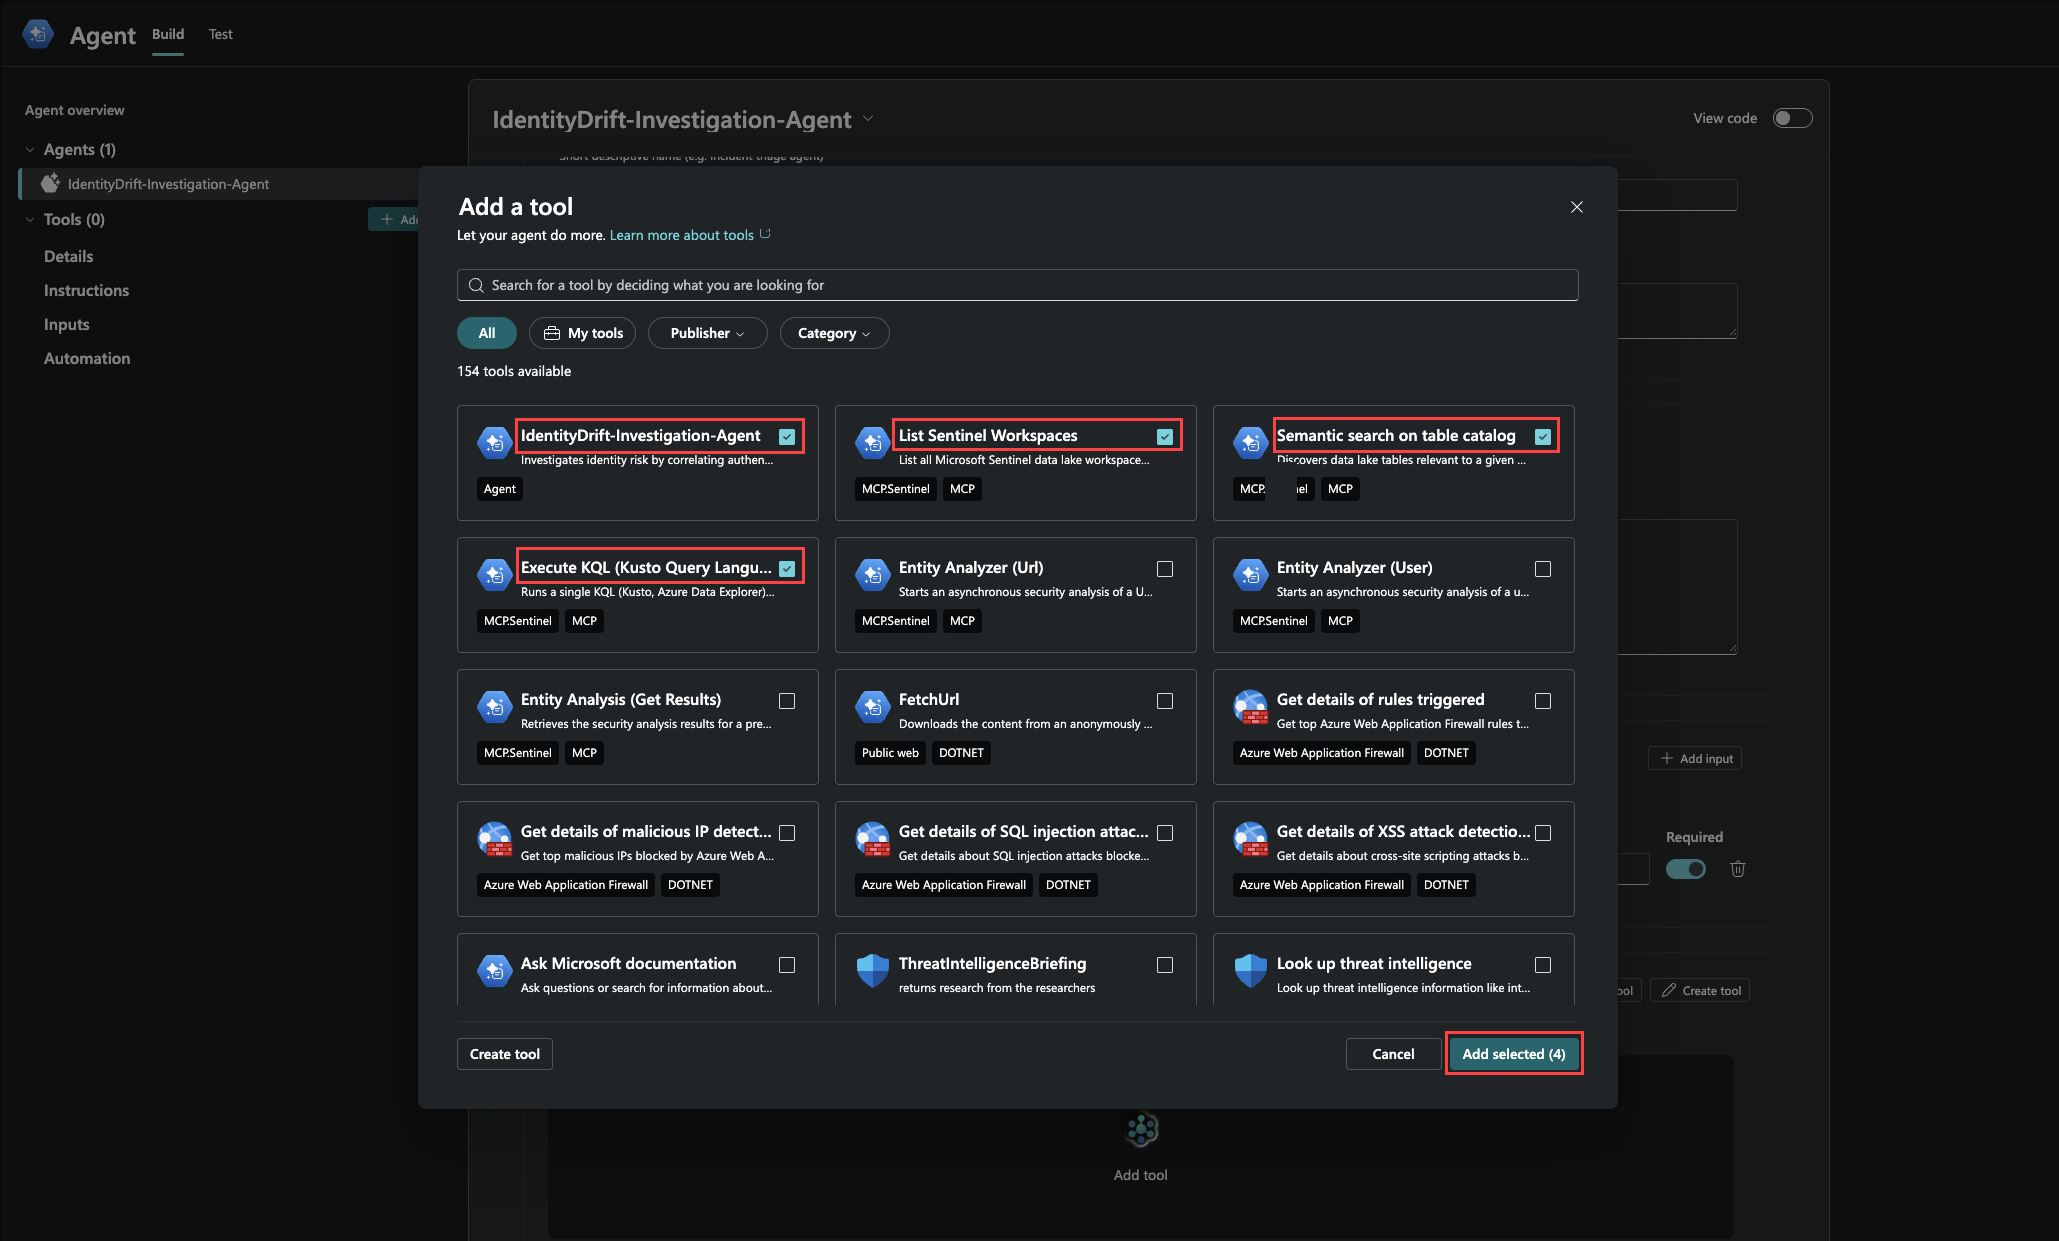
Task: Click the sidebar agent icon for IdentityDrift-Investigation-Agent
Action: pyautogui.click(x=49, y=184)
